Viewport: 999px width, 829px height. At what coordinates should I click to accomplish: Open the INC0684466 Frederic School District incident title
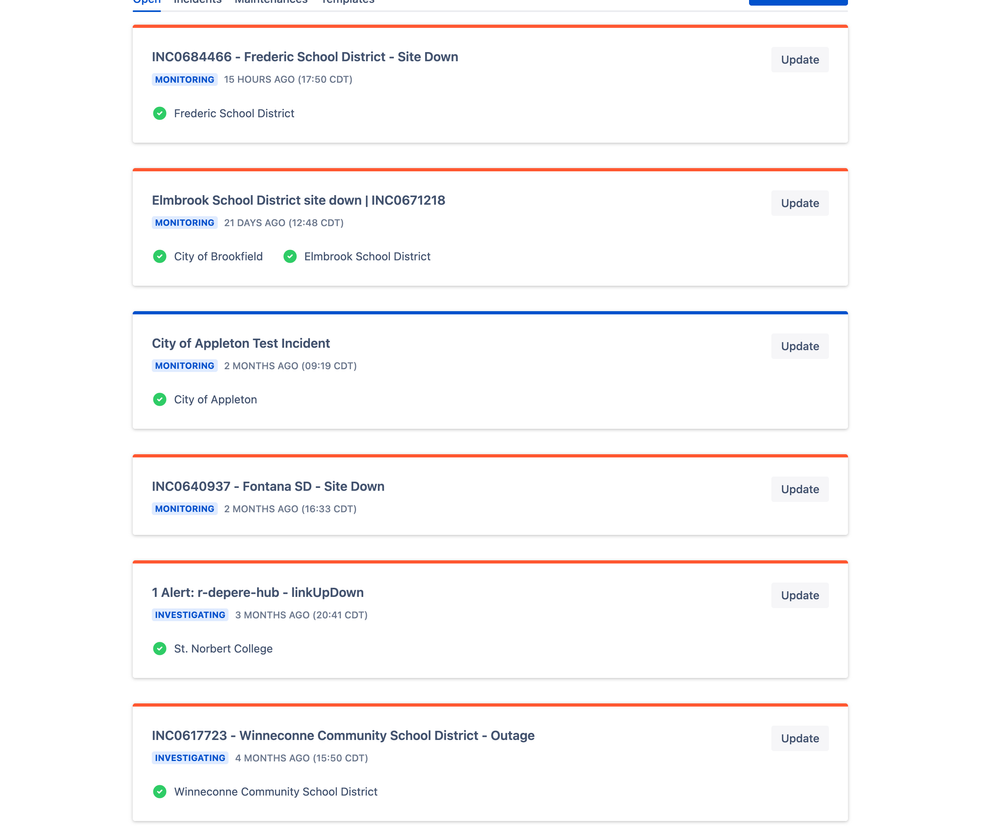tap(305, 57)
